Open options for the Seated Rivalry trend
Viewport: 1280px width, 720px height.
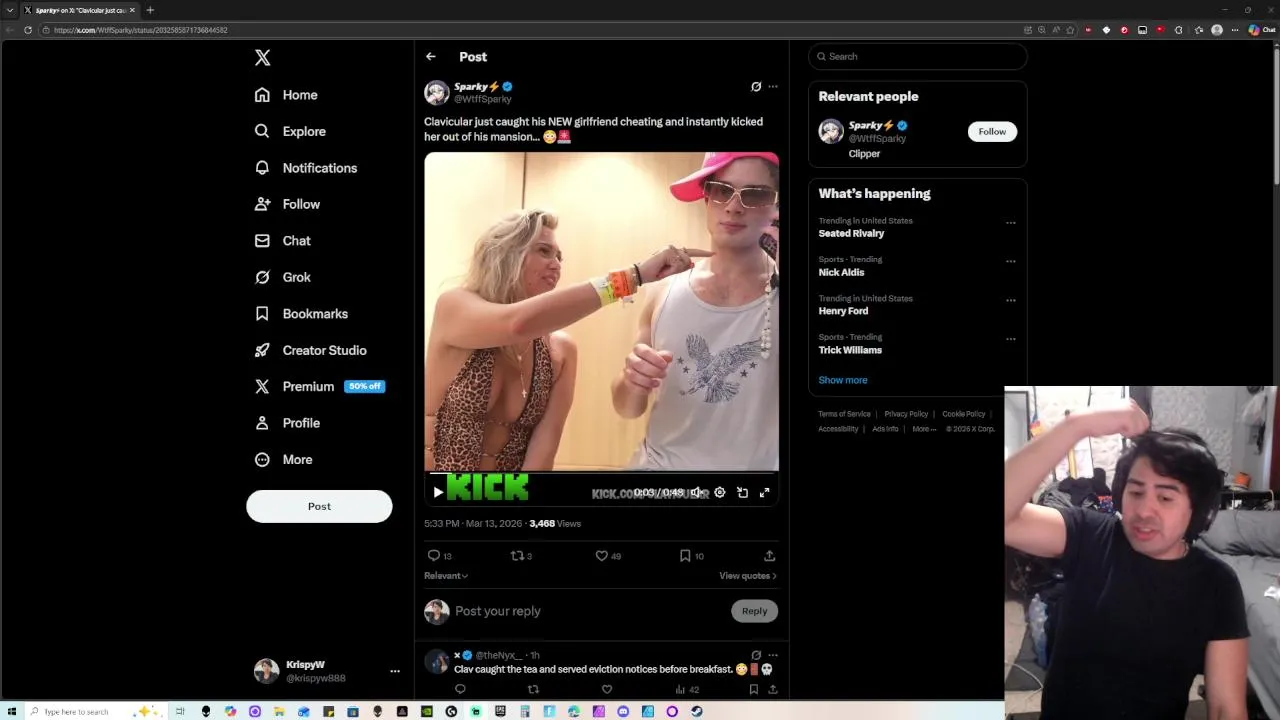click(1011, 223)
